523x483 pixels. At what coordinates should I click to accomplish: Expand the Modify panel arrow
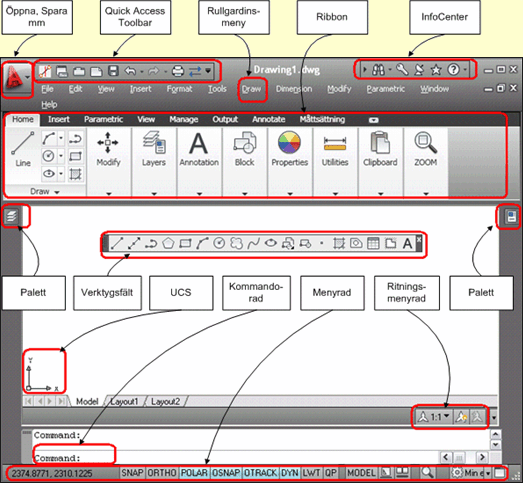tap(108, 194)
